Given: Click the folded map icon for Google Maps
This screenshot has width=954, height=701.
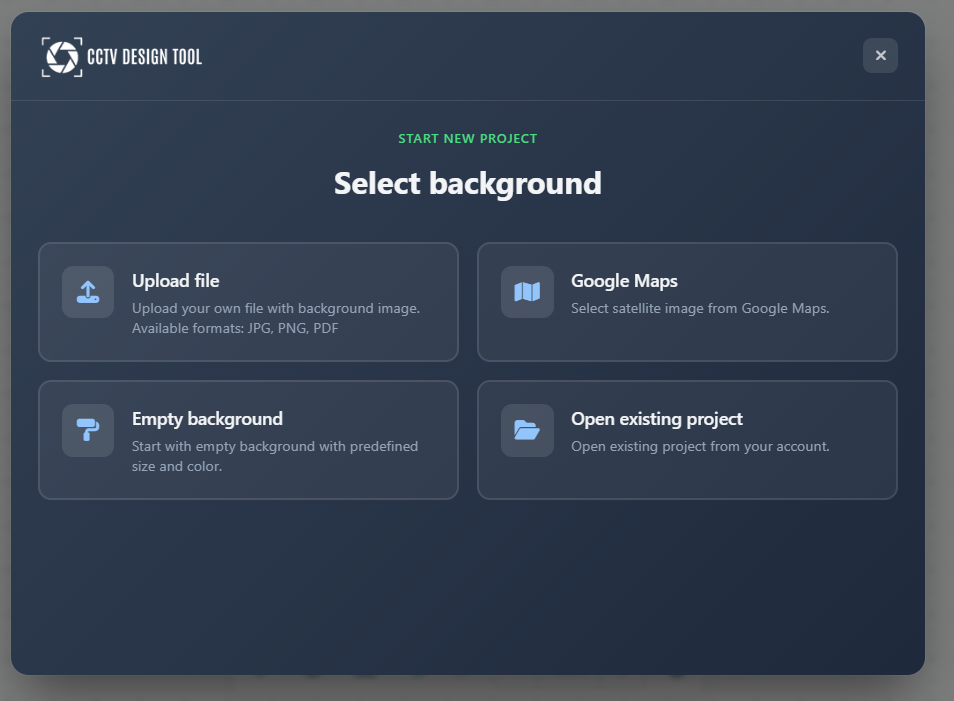Looking at the screenshot, I should [x=526, y=291].
